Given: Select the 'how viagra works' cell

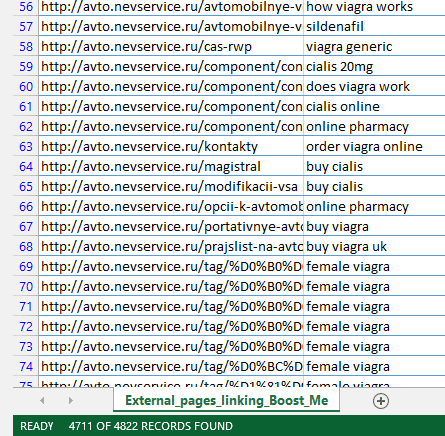Looking at the screenshot, I should pyautogui.click(x=374, y=7).
